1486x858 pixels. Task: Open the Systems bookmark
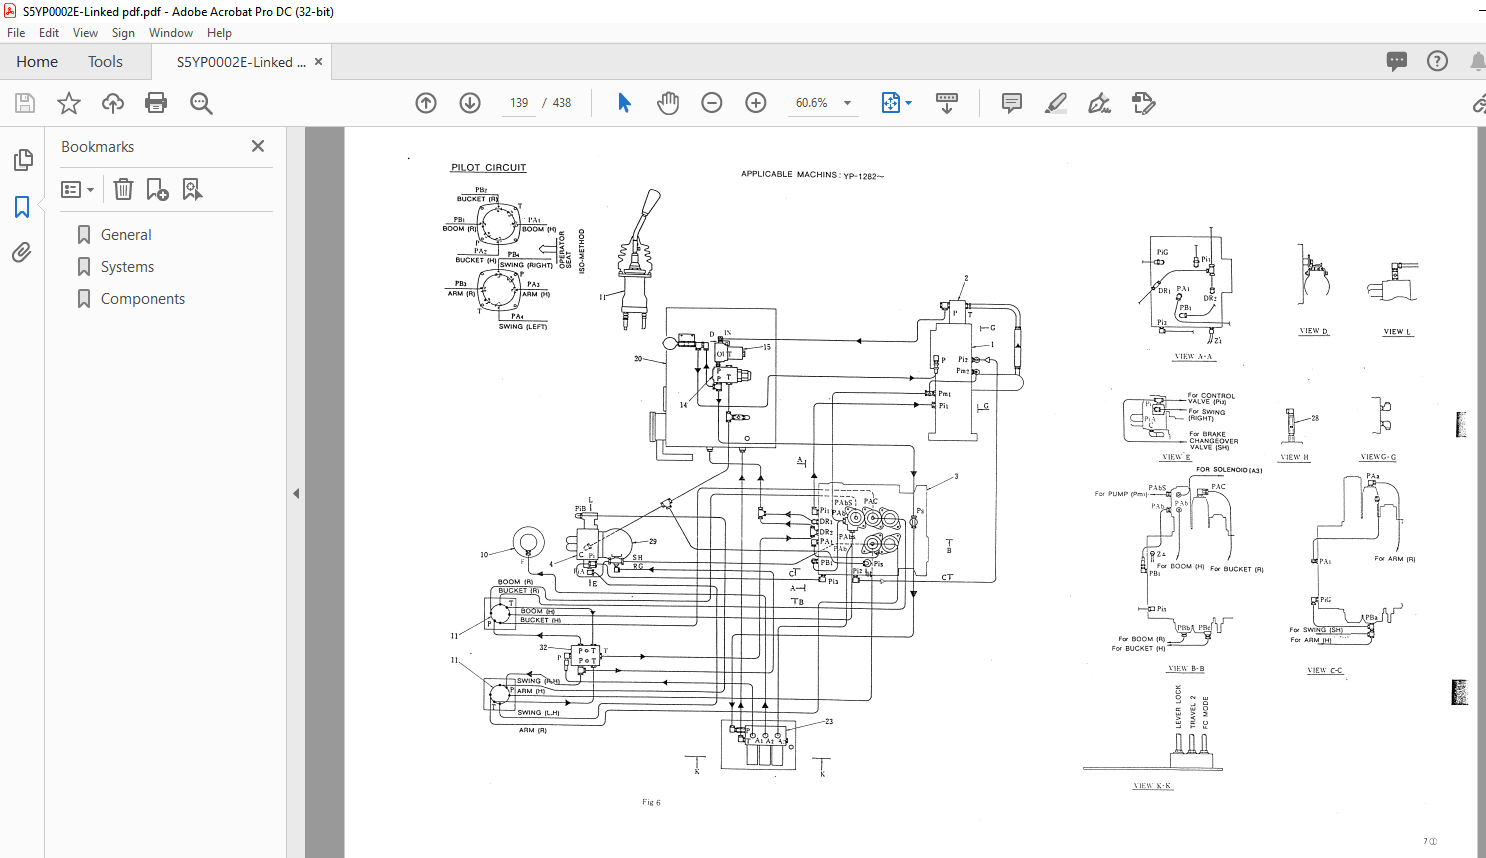pyautogui.click(x=127, y=267)
